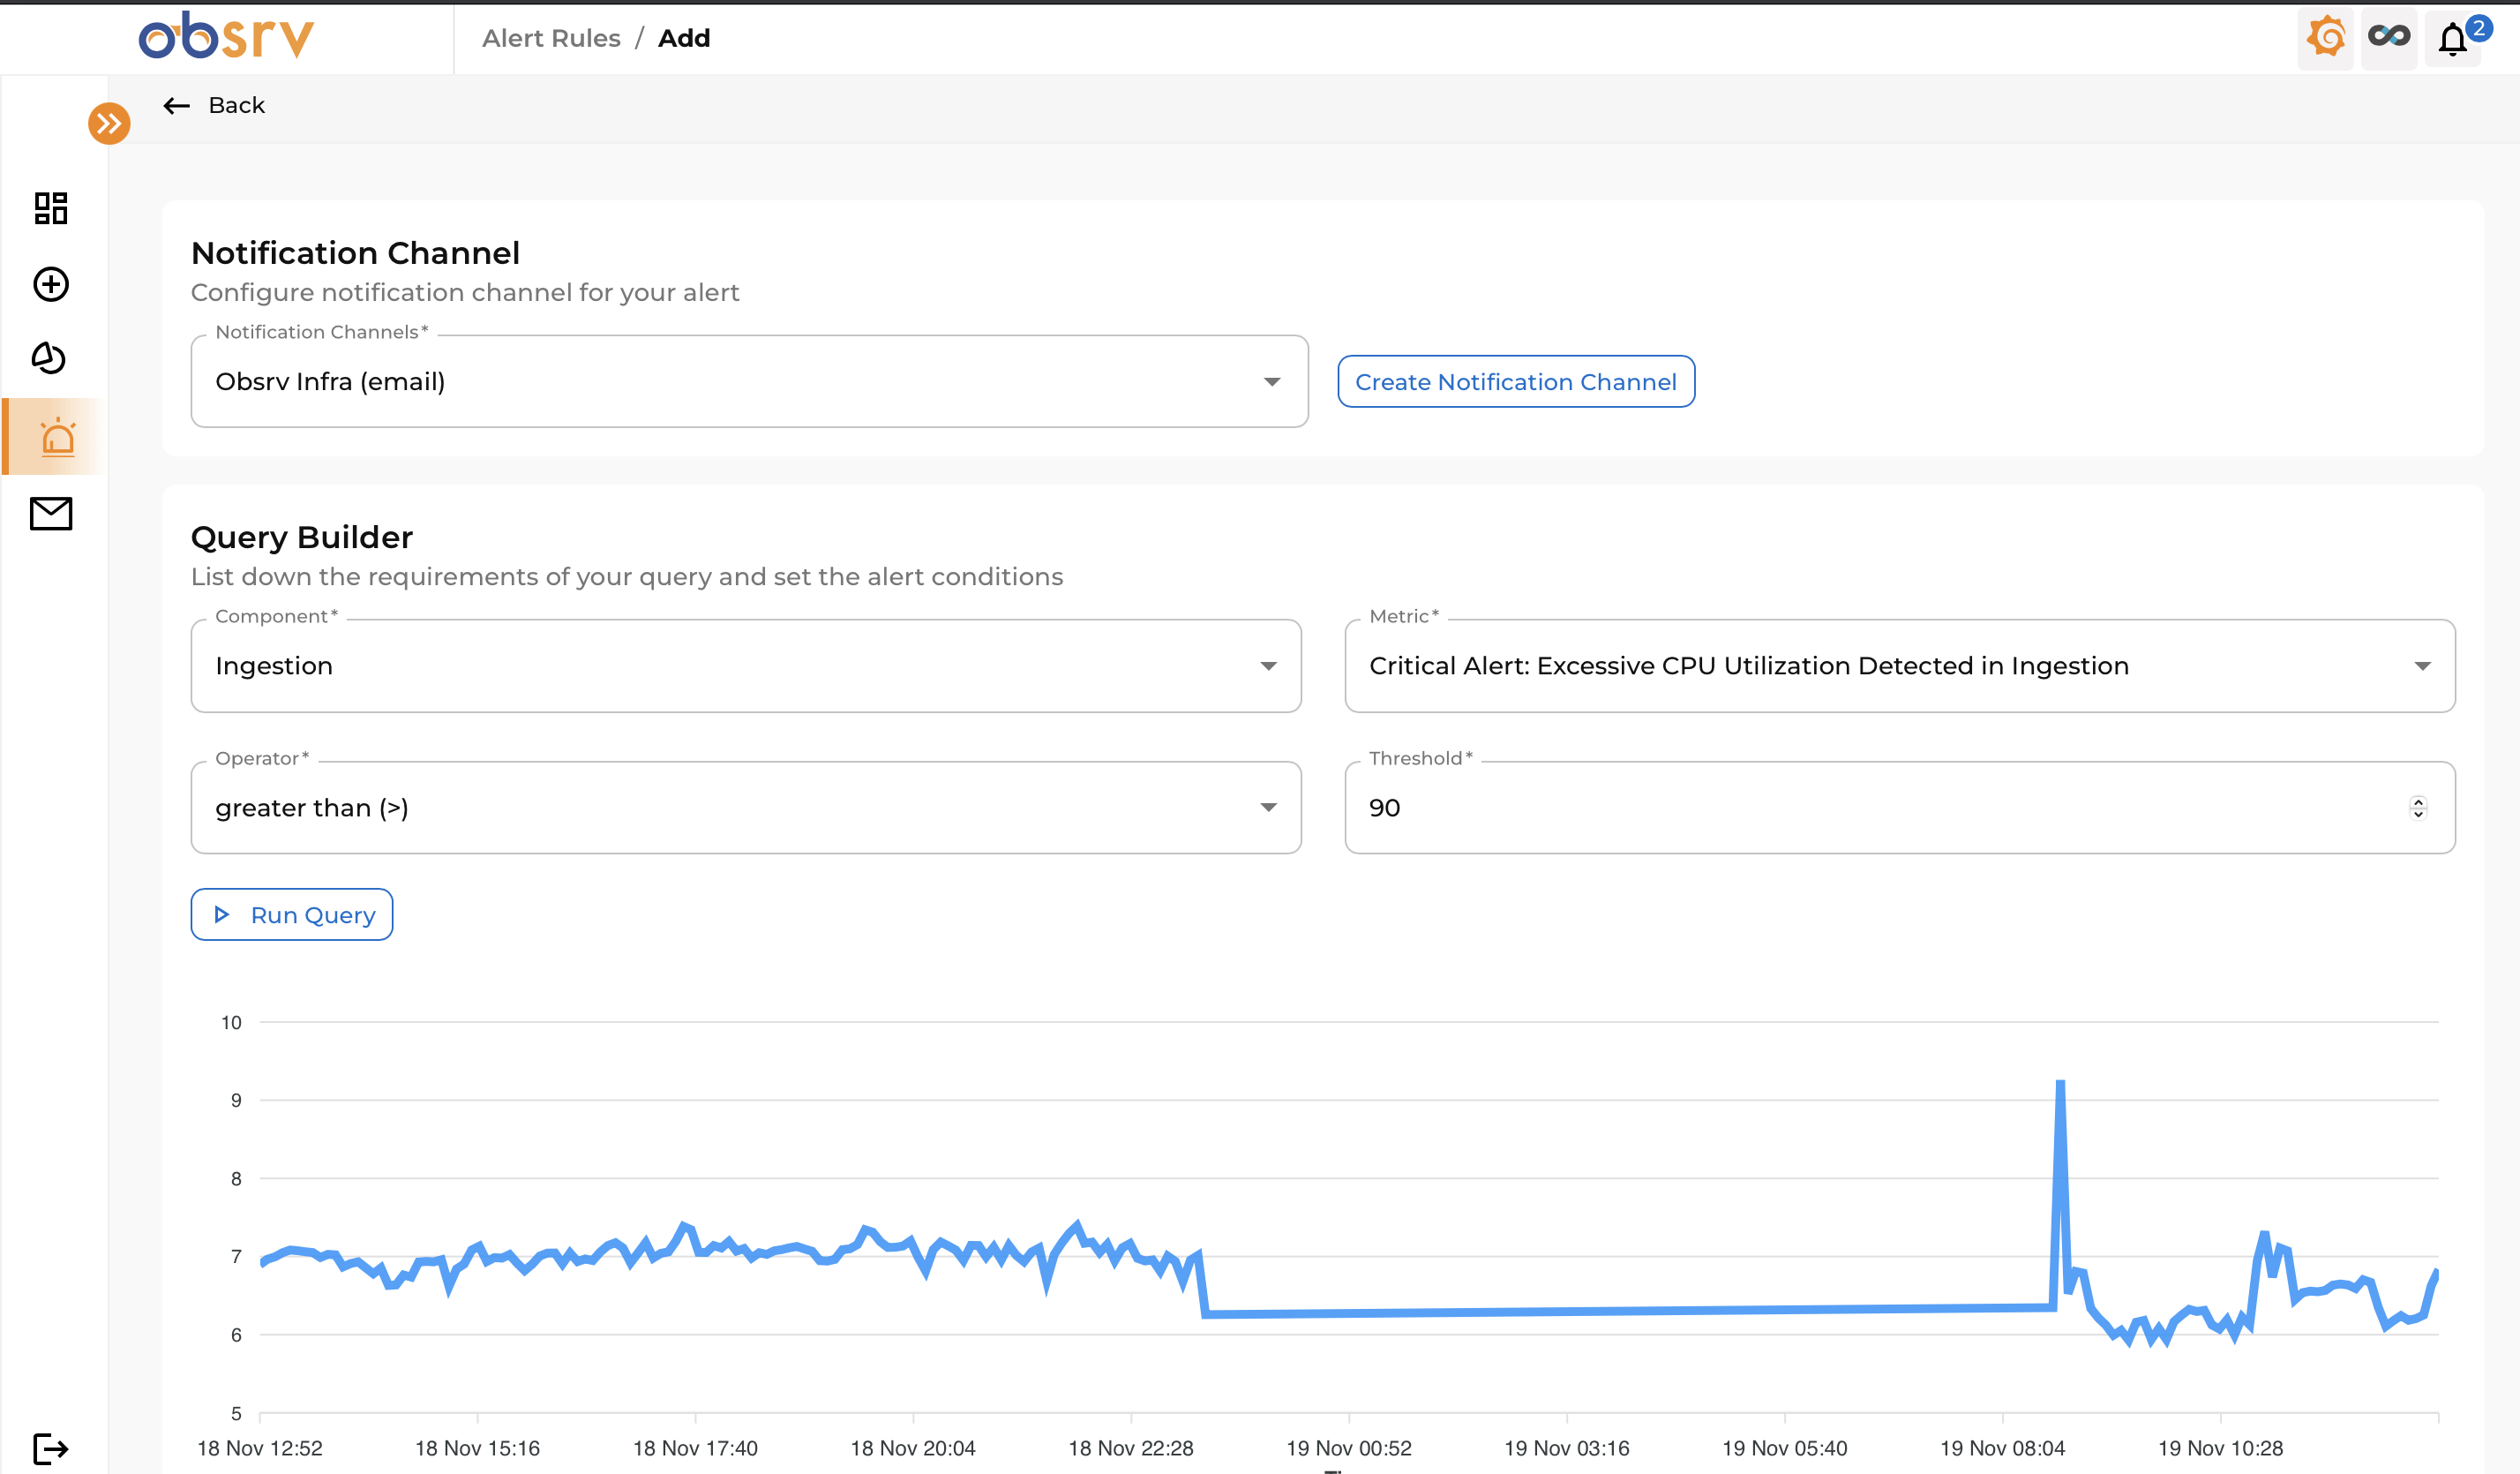Open the dashboard grid icon in sidebar
This screenshot has width=2520, height=1474.
tap(51, 208)
